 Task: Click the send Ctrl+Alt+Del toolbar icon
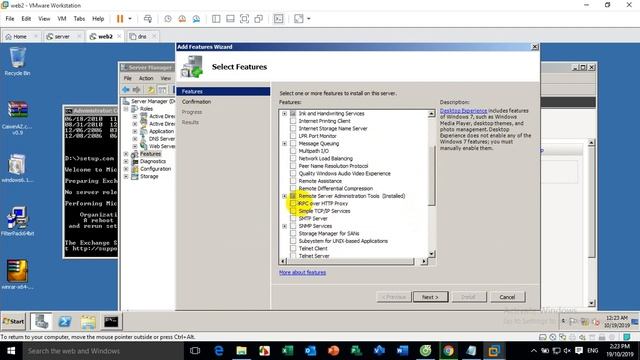click(148, 19)
